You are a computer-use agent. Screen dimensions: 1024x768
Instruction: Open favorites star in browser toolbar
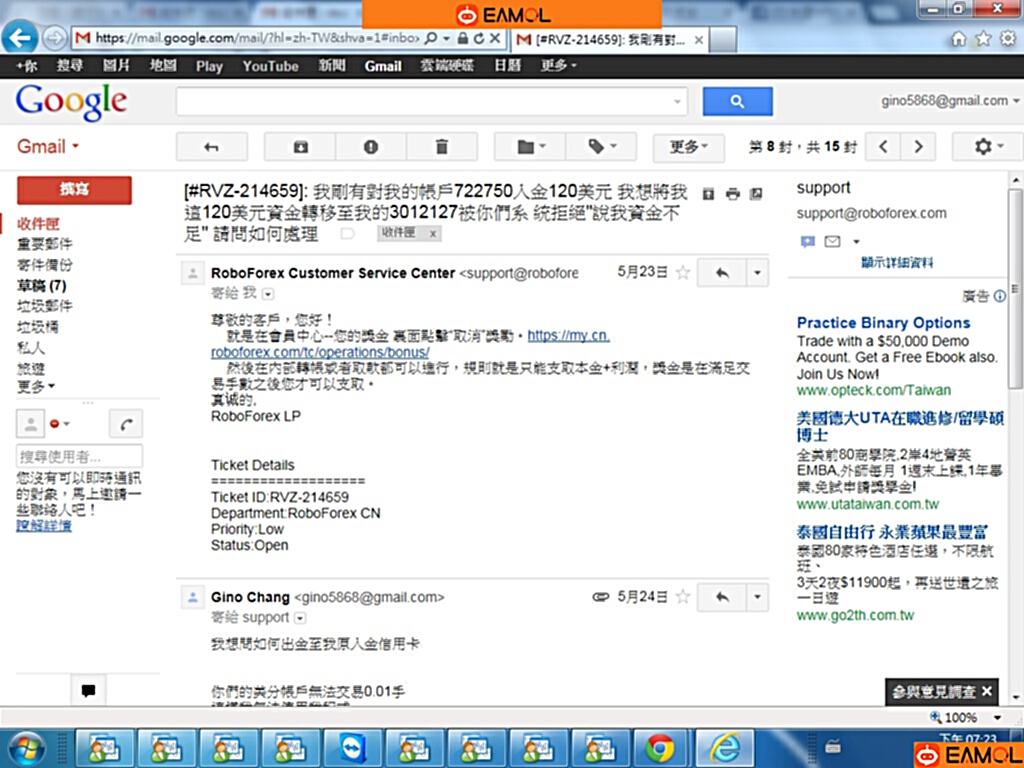[983, 39]
